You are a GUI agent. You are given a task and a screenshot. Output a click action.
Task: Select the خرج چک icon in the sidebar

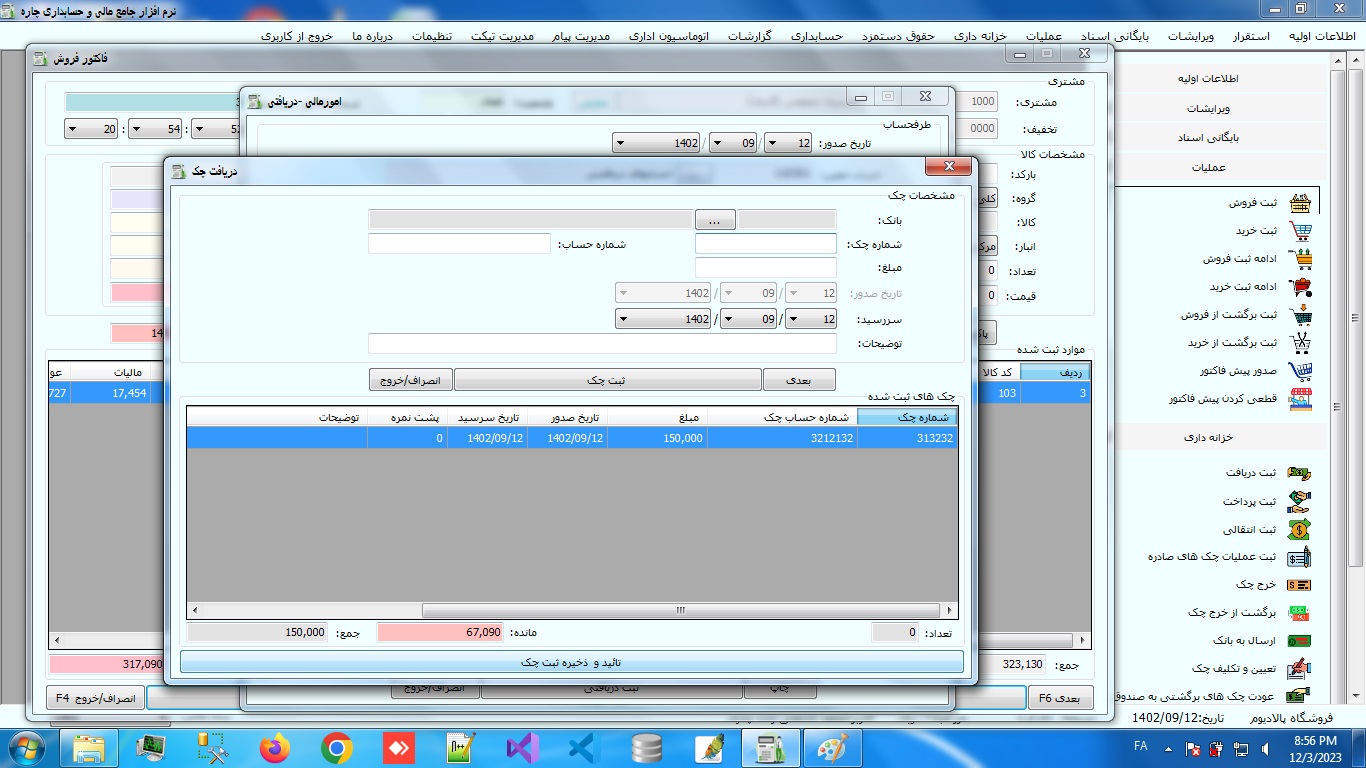point(1299,585)
